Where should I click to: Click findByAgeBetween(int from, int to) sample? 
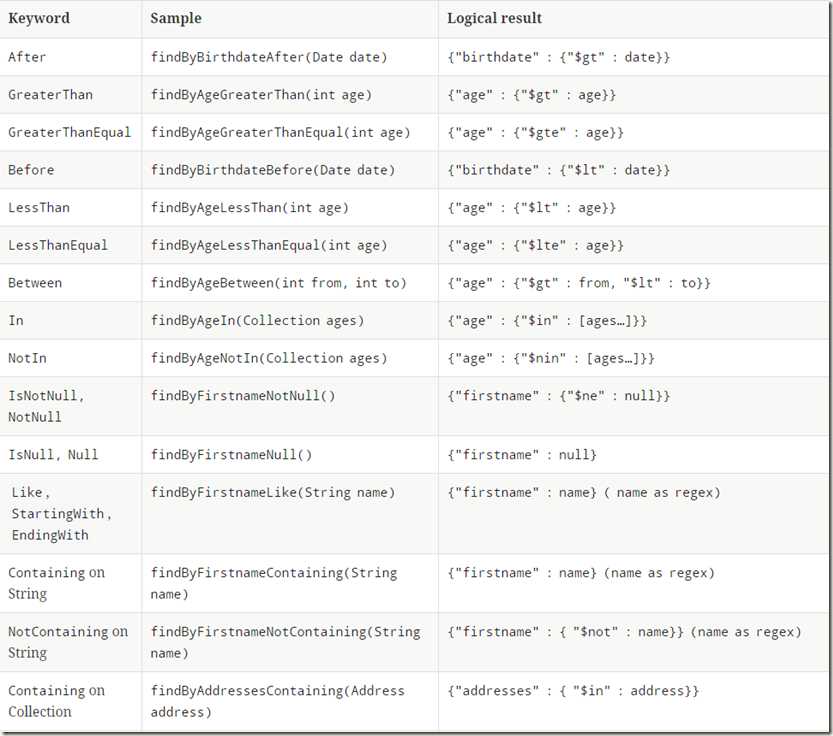[278, 283]
